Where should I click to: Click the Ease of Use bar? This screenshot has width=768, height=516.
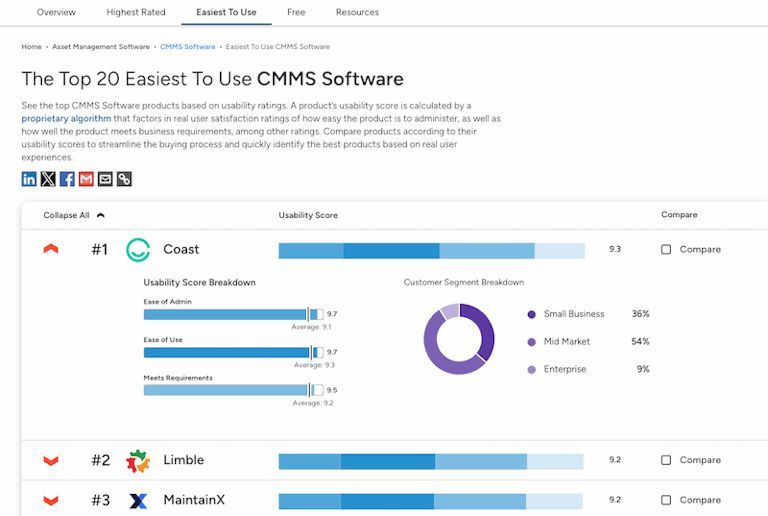point(234,352)
